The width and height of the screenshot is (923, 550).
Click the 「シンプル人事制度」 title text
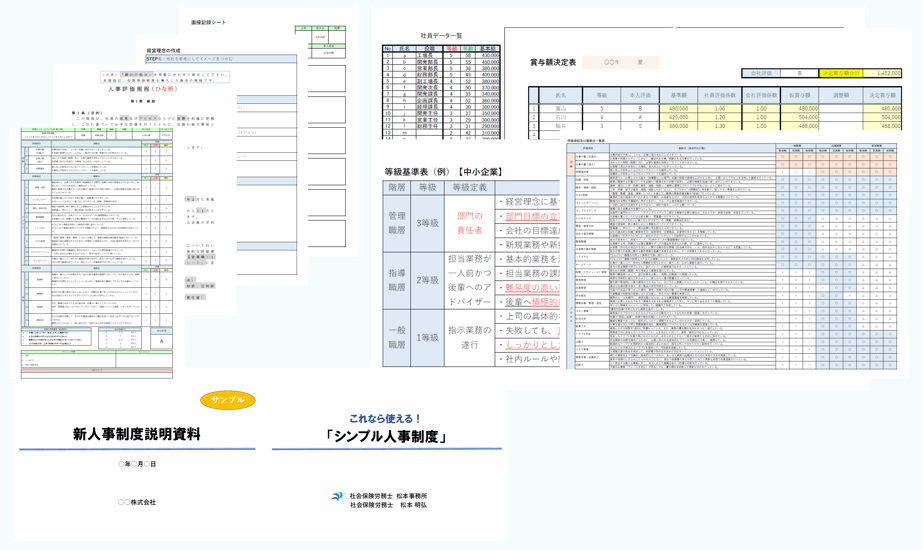coord(385,436)
